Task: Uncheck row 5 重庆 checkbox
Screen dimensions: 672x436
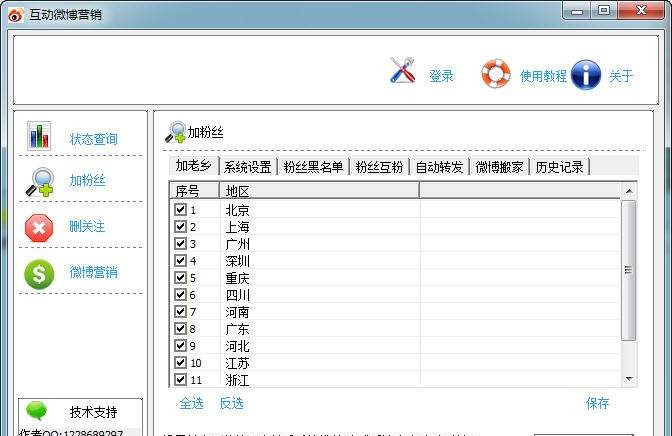Action: point(180,278)
